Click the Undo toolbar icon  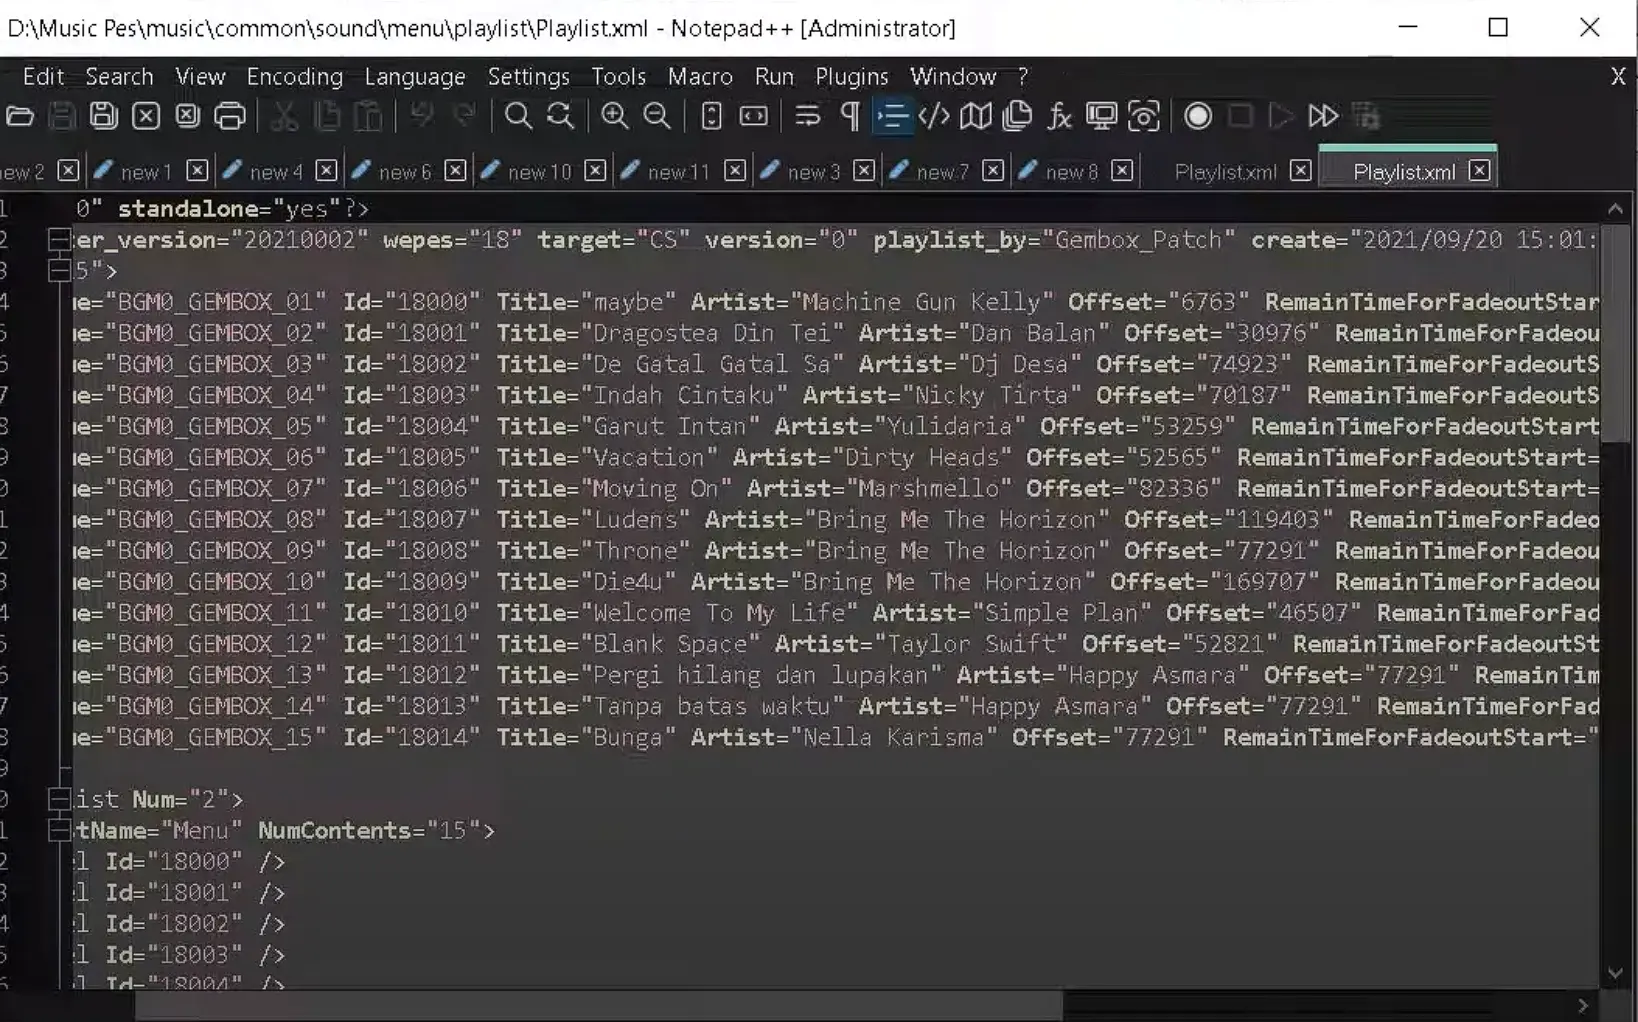tap(422, 117)
